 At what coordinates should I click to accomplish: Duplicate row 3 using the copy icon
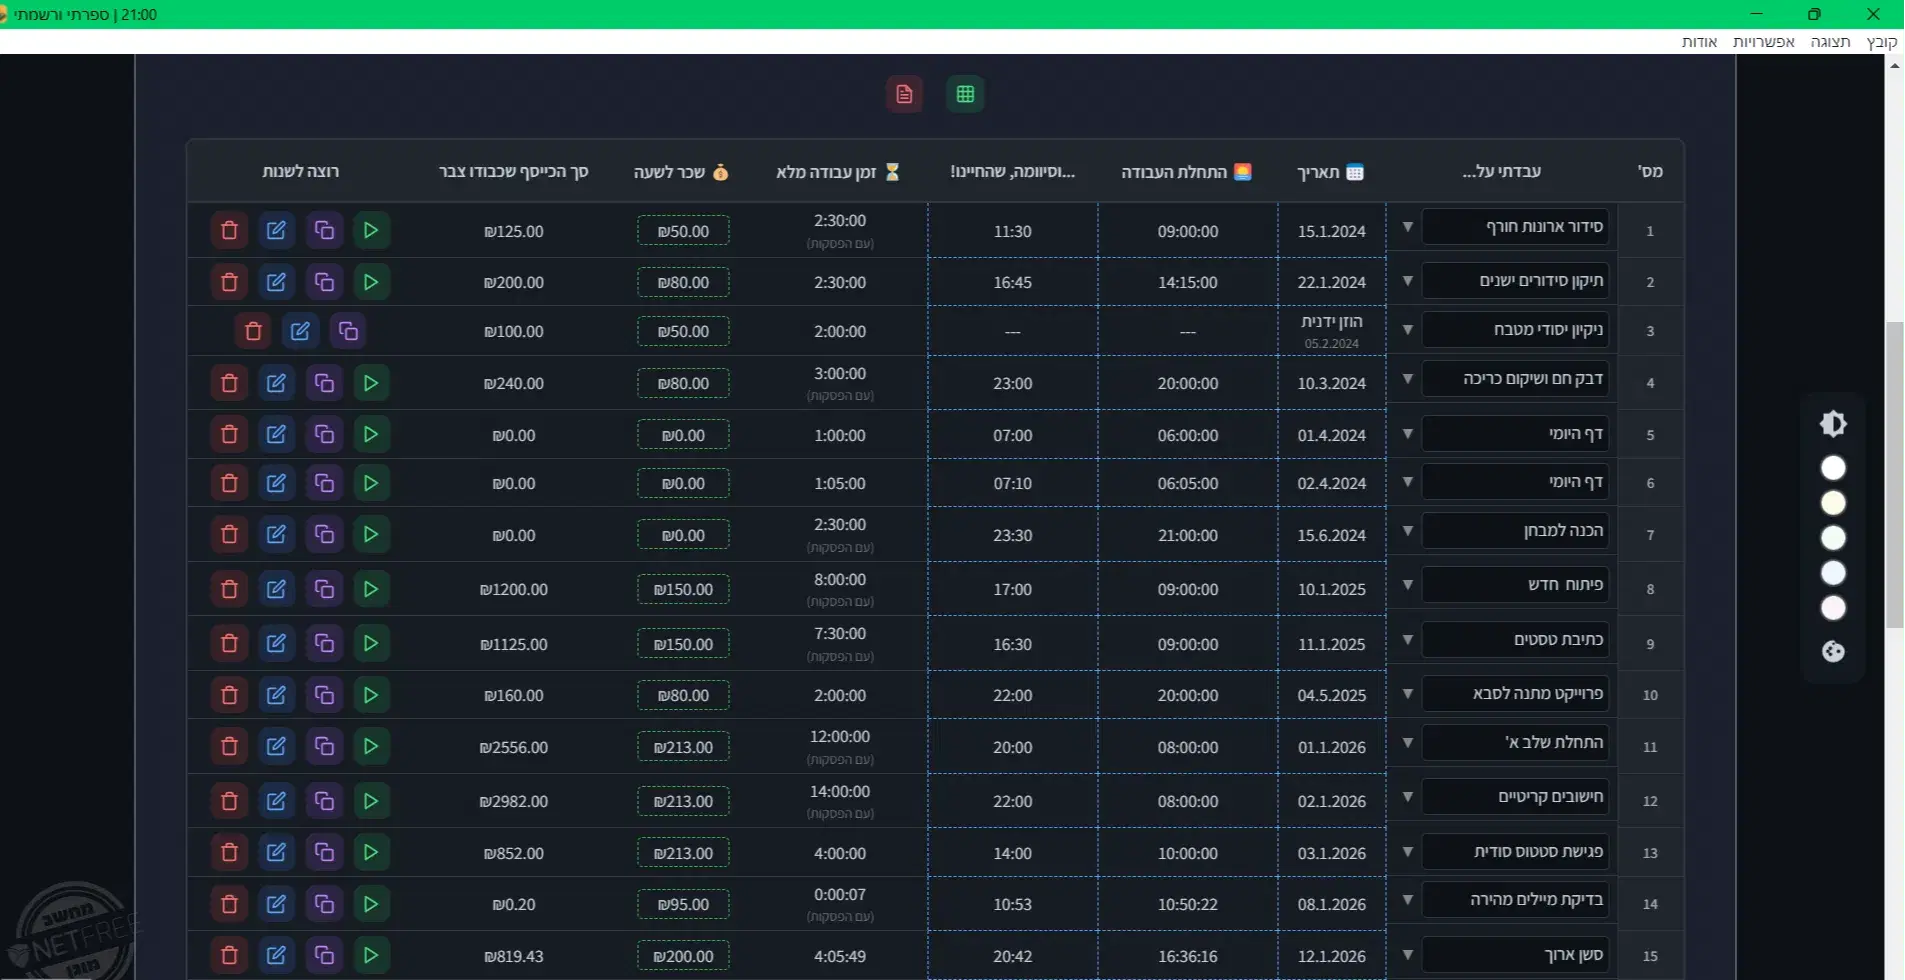point(348,331)
